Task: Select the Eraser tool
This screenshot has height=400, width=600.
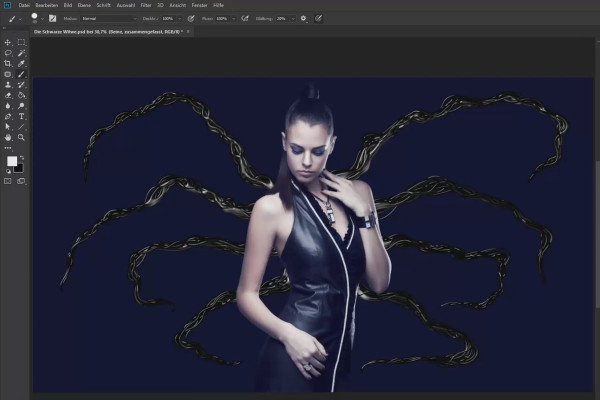Action: tap(8, 95)
